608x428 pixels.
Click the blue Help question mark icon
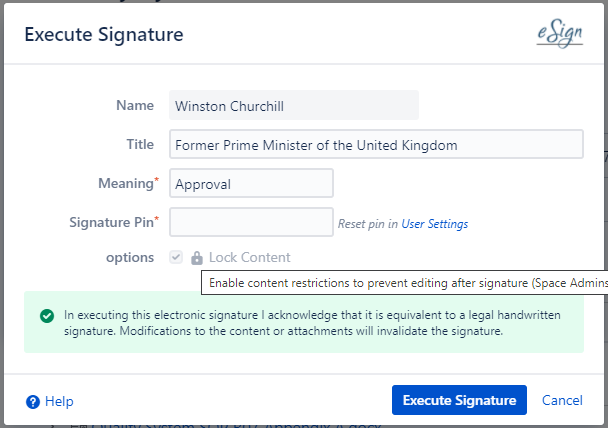coord(33,401)
